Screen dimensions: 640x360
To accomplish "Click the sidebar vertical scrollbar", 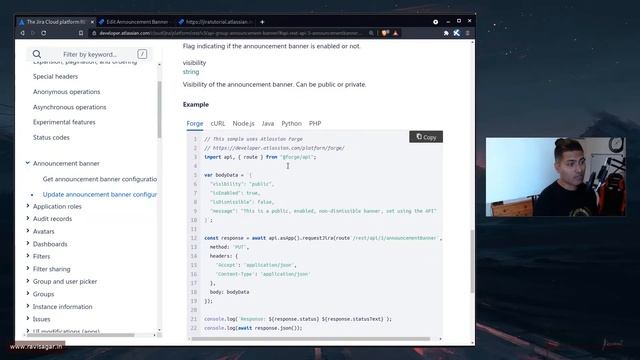I will tap(159, 109).
